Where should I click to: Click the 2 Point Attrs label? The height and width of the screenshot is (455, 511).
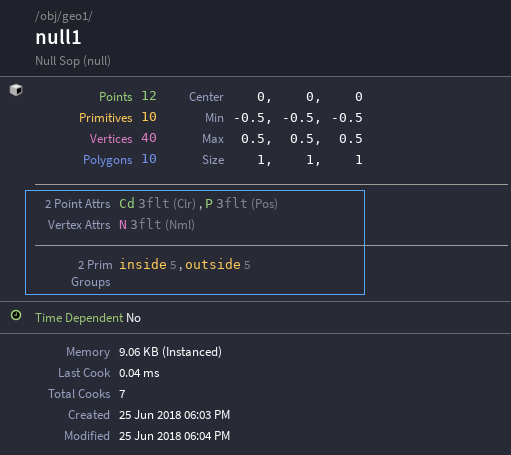[78, 204]
